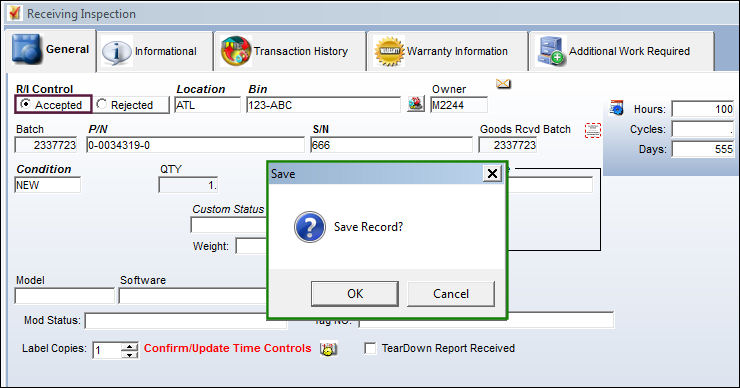Click the Hours field showing 100

(x=703, y=109)
